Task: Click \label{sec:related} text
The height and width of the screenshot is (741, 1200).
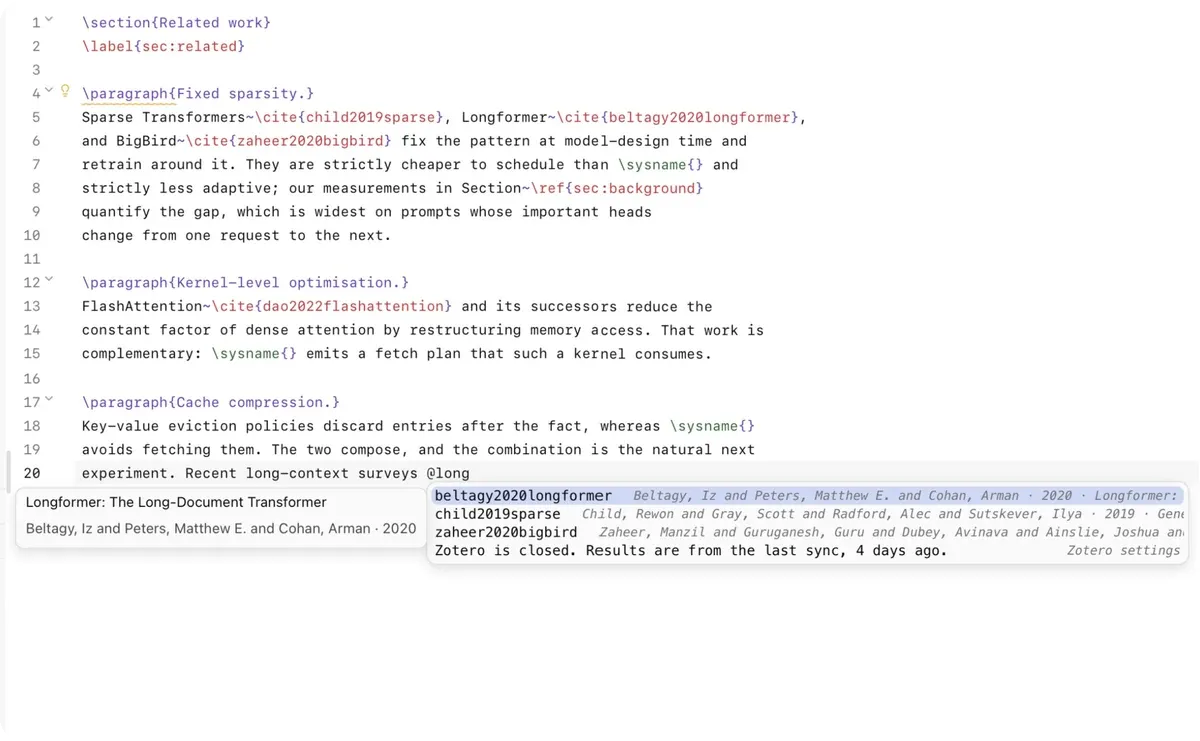Action: click(x=163, y=46)
